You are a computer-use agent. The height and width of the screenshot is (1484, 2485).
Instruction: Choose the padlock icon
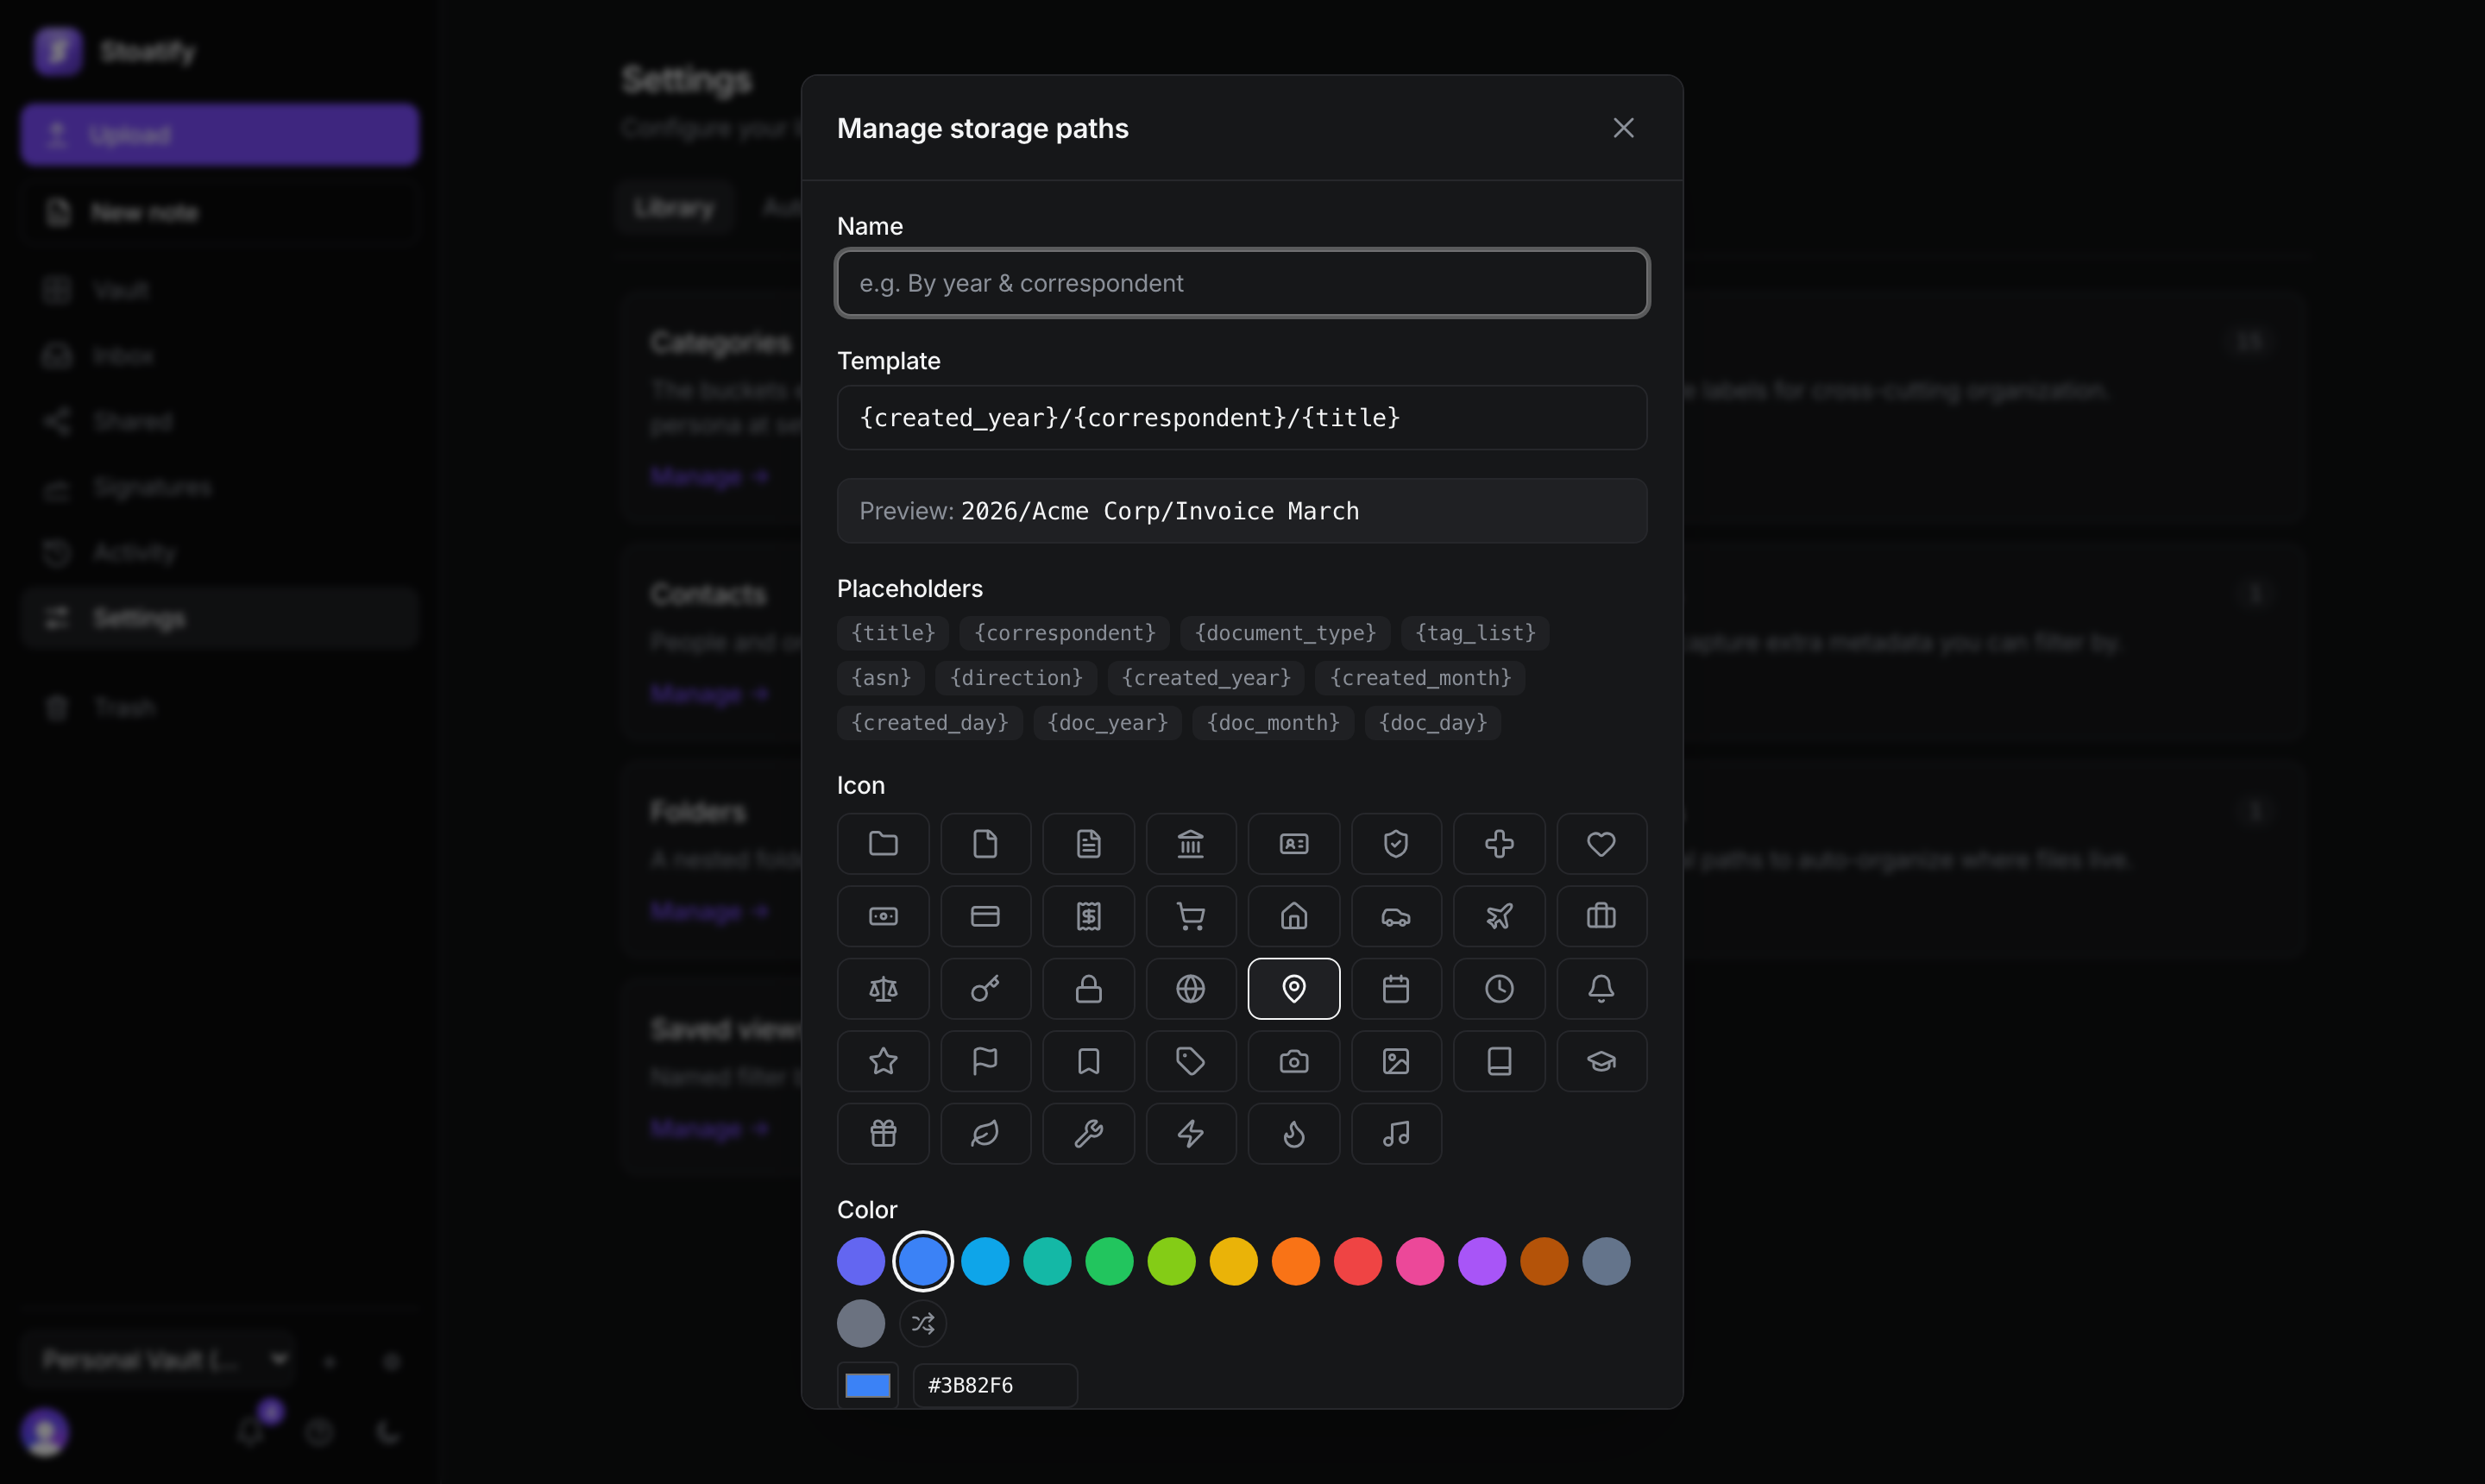(x=1088, y=989)
